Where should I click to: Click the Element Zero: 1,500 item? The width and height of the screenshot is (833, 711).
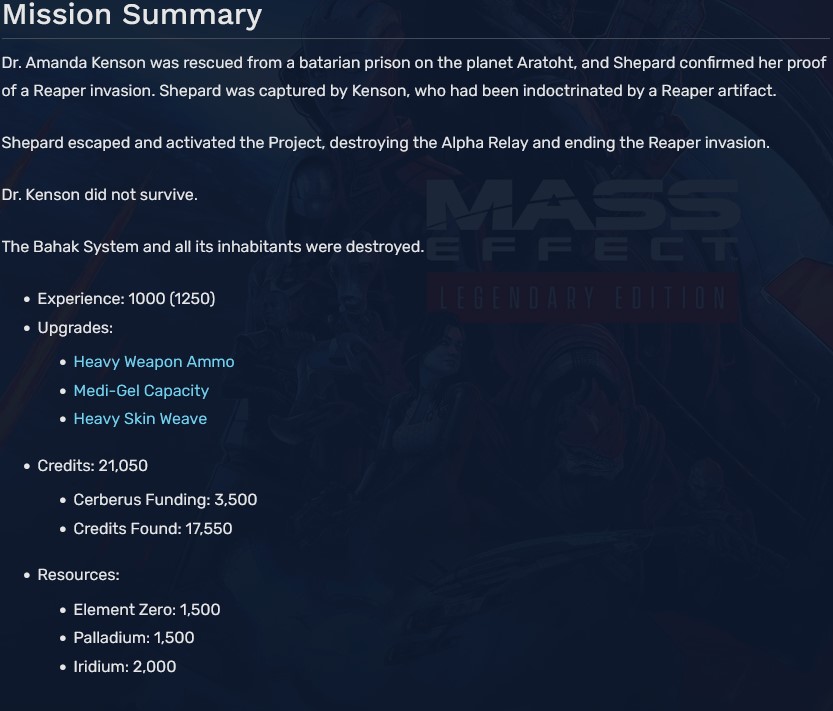coord(146,610)
